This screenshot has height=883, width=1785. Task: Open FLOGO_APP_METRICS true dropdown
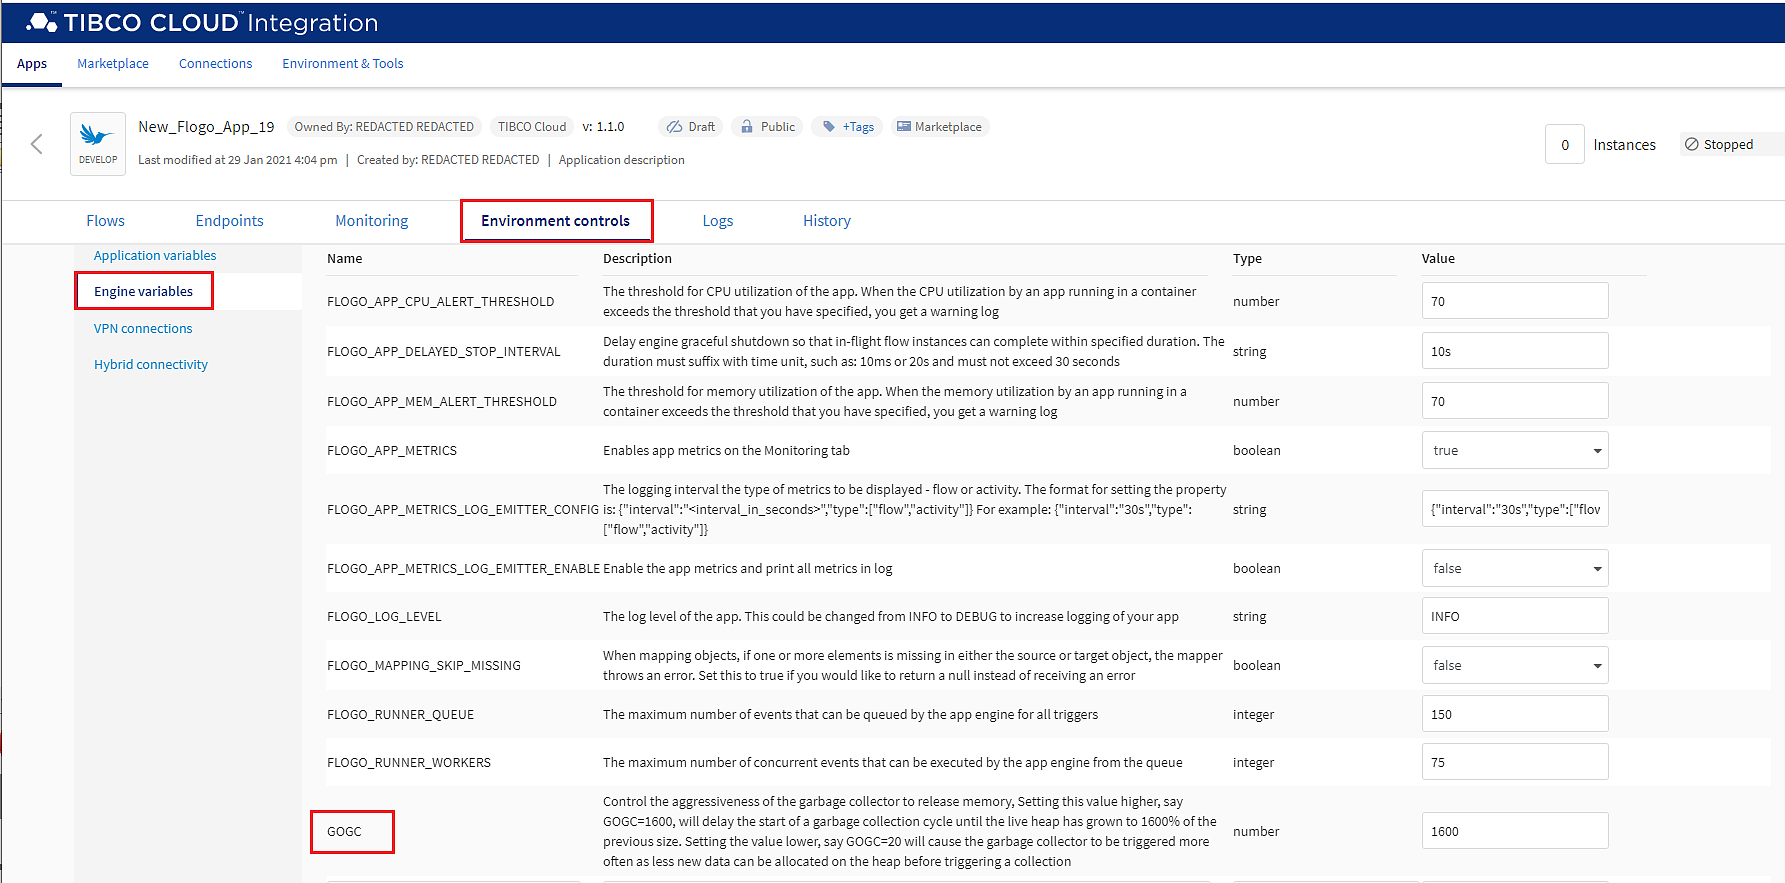(x=1515, y=450)
